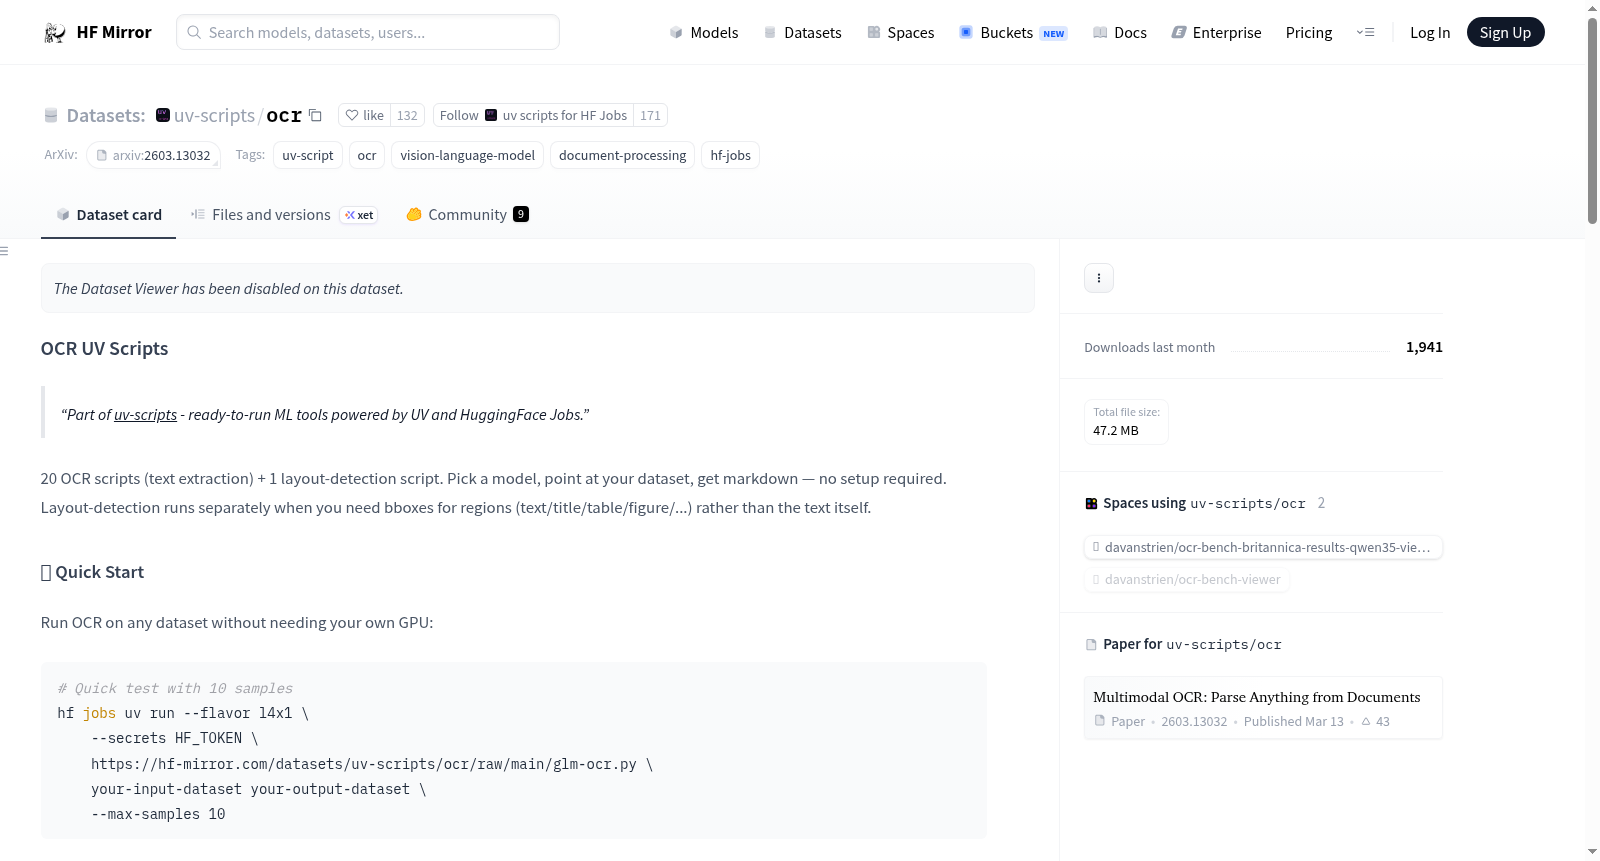Click the Log In link
Viewport: 1600px width, 861px height.
point(1430,32)
